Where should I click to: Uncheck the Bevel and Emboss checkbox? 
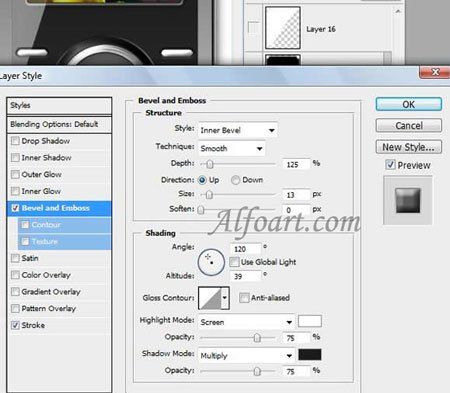pyautogui.click(x=15, y=208)
